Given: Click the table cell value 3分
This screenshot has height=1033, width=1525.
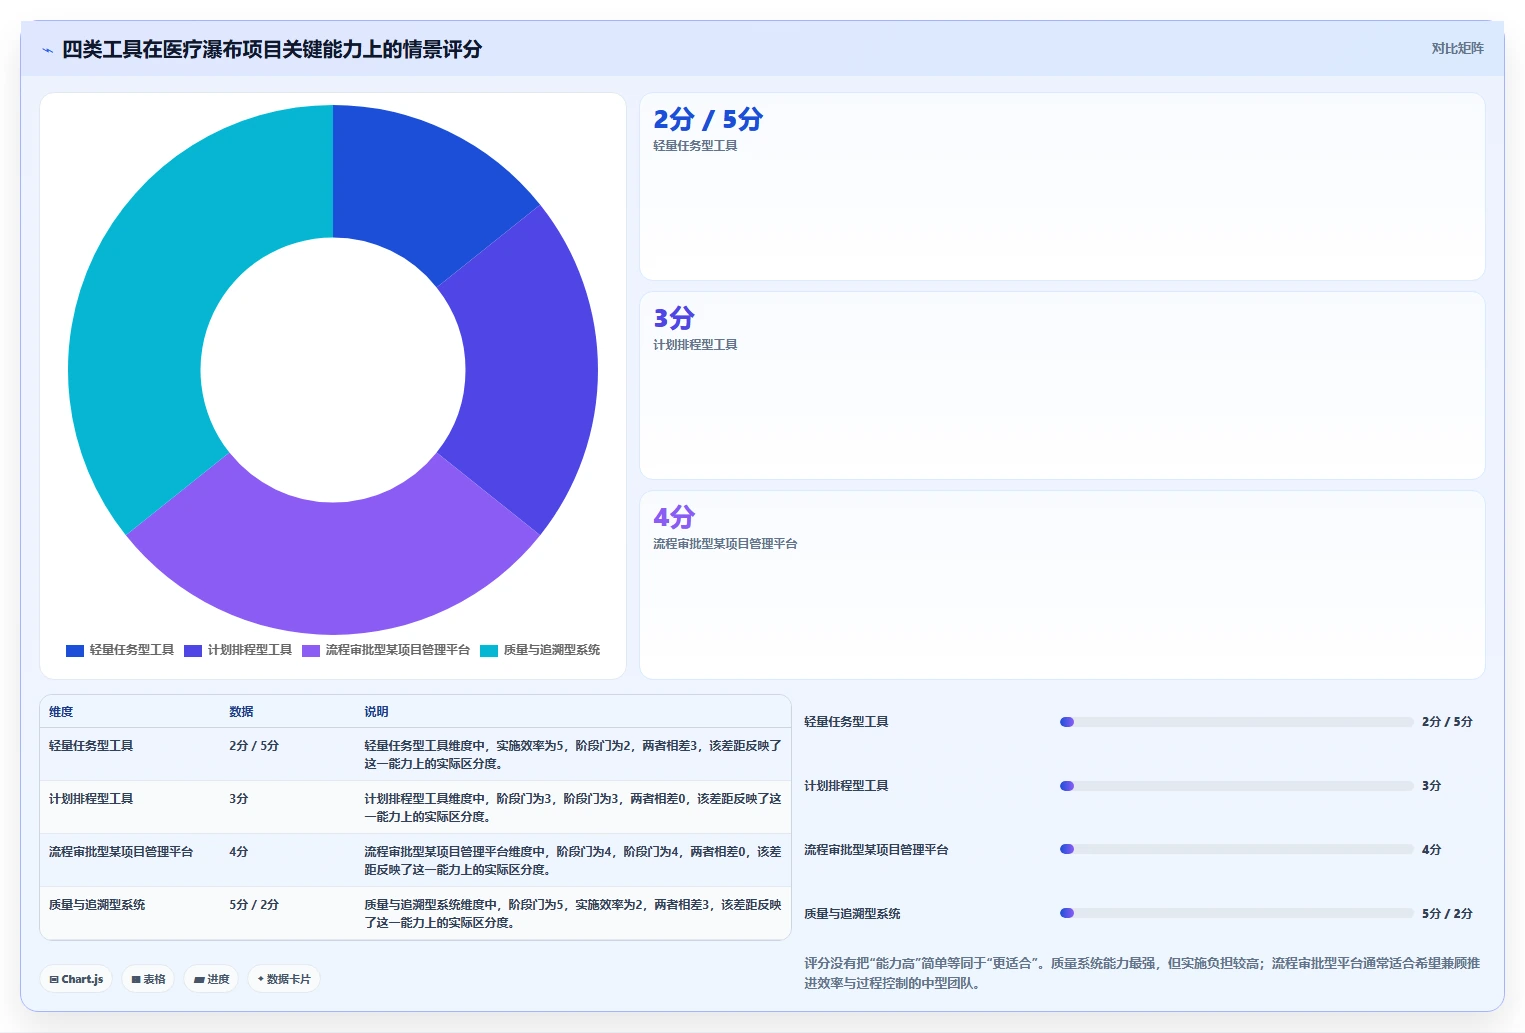Looking at the screenshot, I should coord(239,799).
